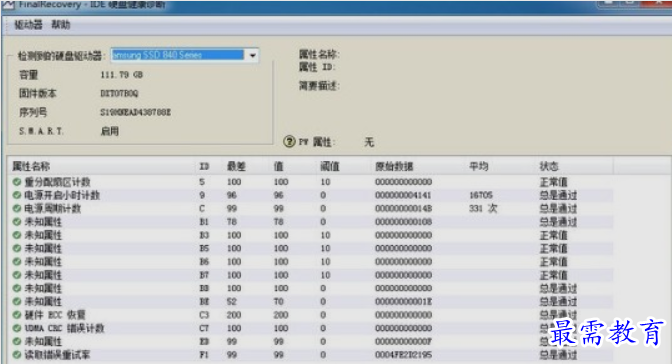Click the 阈值 column header

point(330,166)
